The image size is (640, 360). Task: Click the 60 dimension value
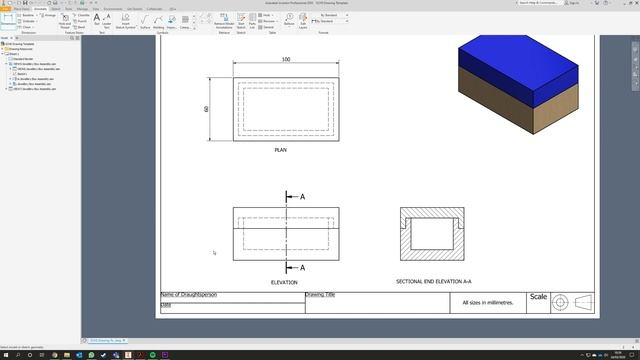click(x=207, y=109)
